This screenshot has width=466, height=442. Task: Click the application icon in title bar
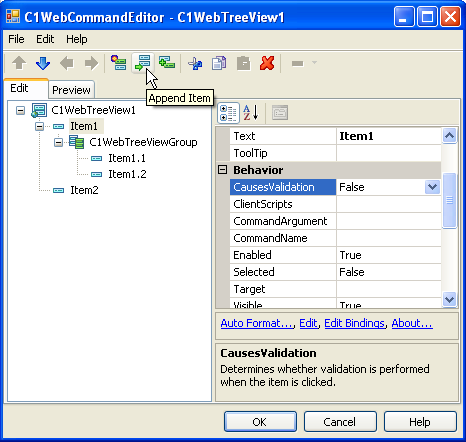pyautogui.click(x=13, y=17)
